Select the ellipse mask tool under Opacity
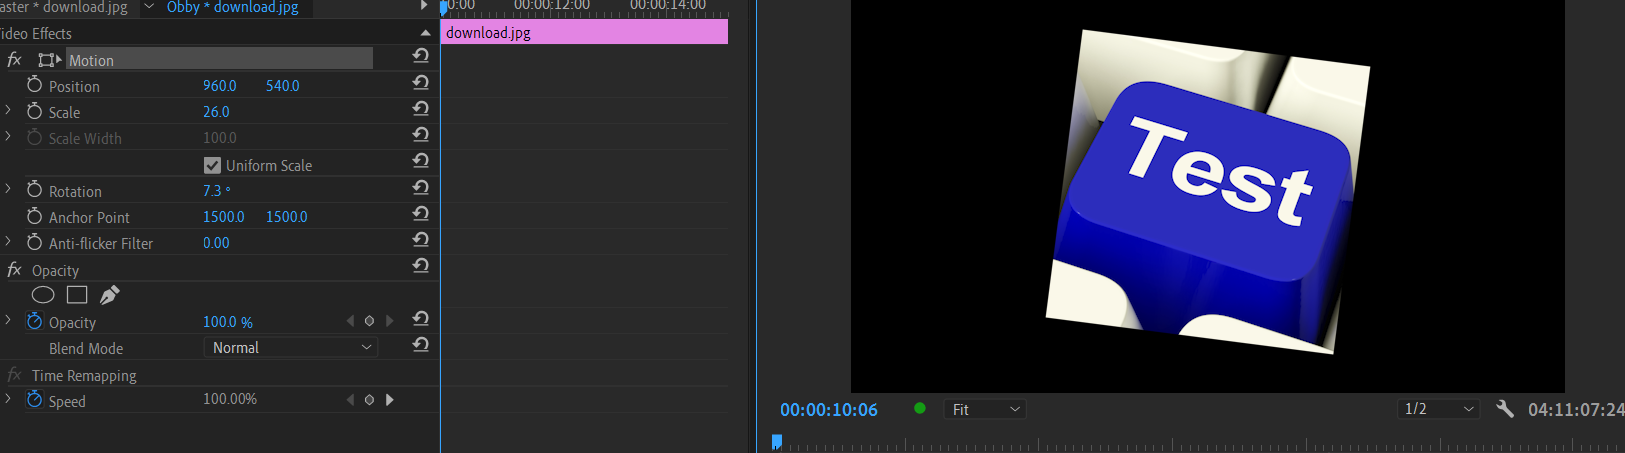 click(x=43, y=295)
